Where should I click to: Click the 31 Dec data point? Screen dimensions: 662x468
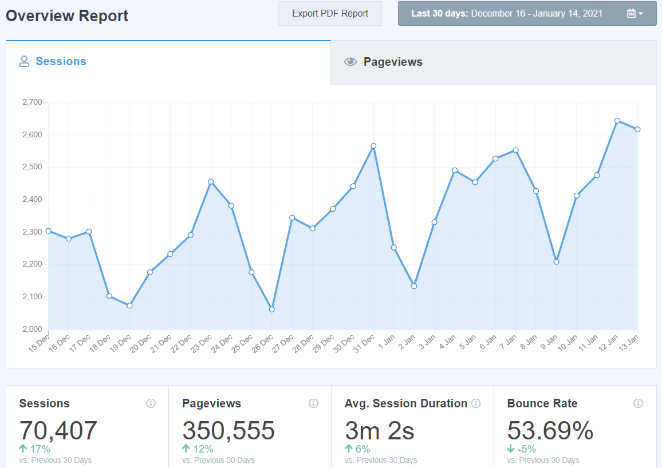pyautogui.click(x=373, y=146)
